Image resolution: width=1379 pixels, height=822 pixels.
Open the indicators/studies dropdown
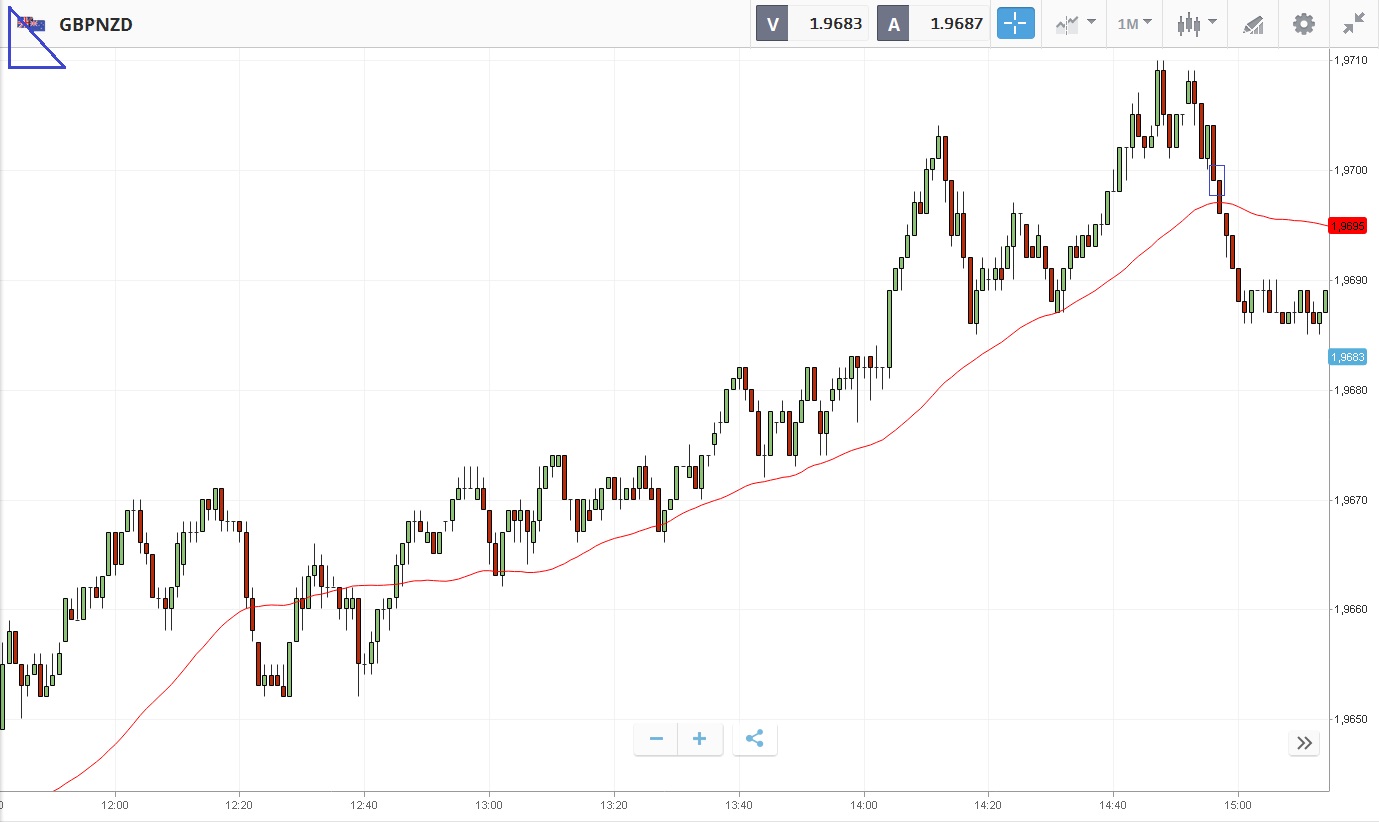[1074, 23]
